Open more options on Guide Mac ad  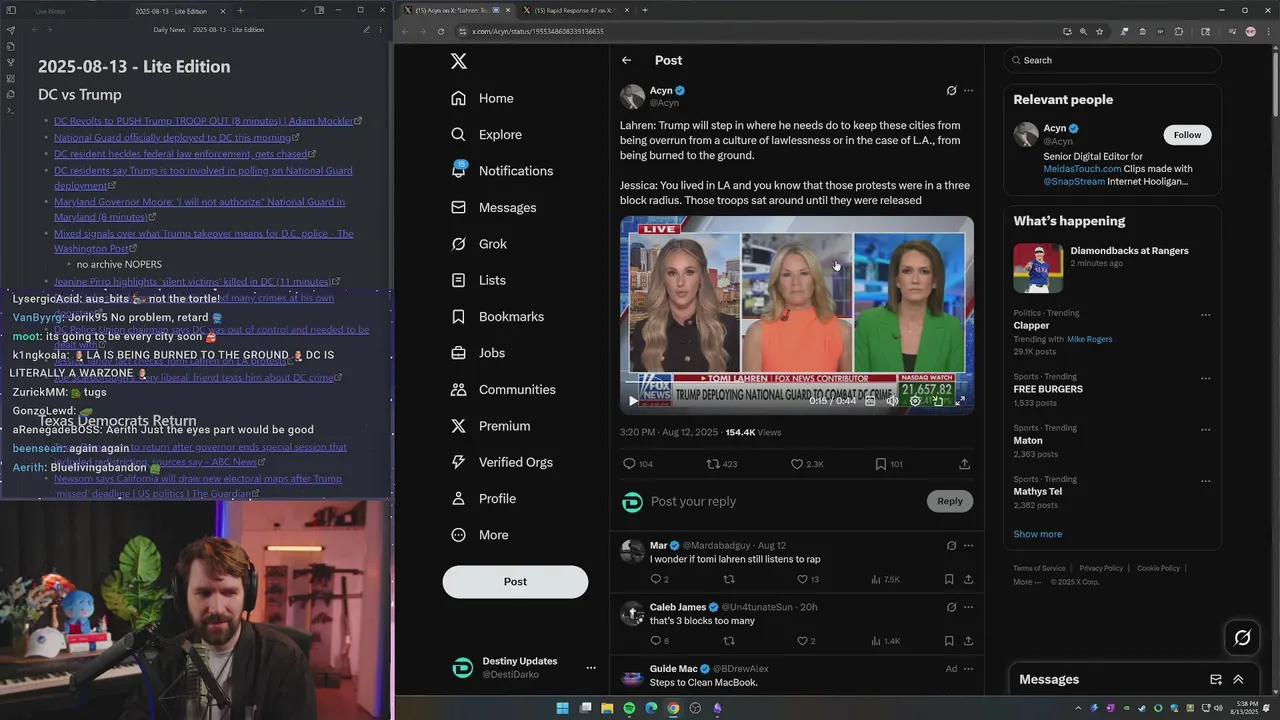pyautogui.click(x=968, y=669)
